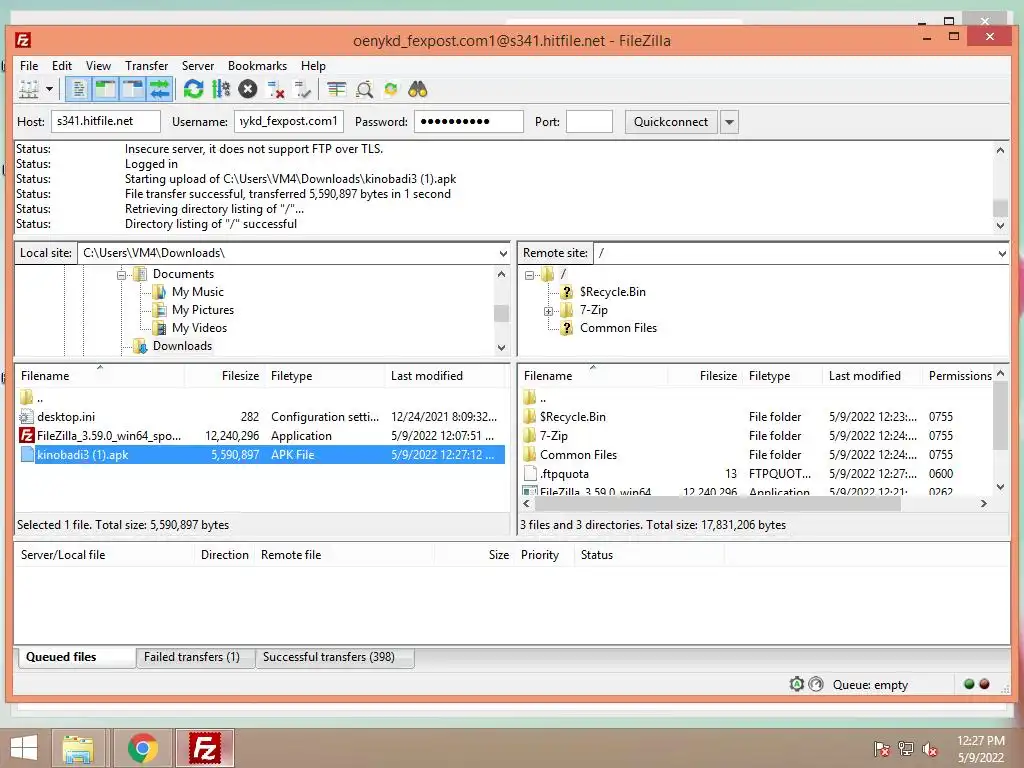Select My Pictures in local tree
The image size is (1024, 768).
202,310
